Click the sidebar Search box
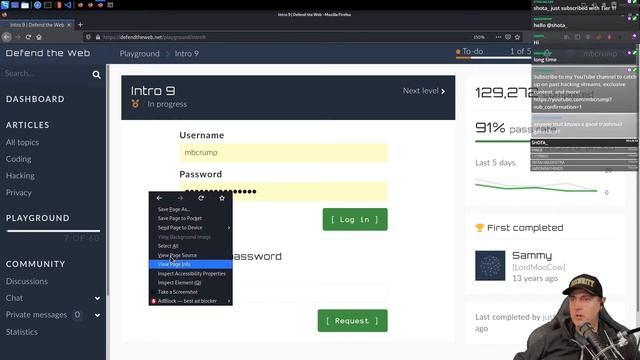640x360 pixels. tap(47, 74)
